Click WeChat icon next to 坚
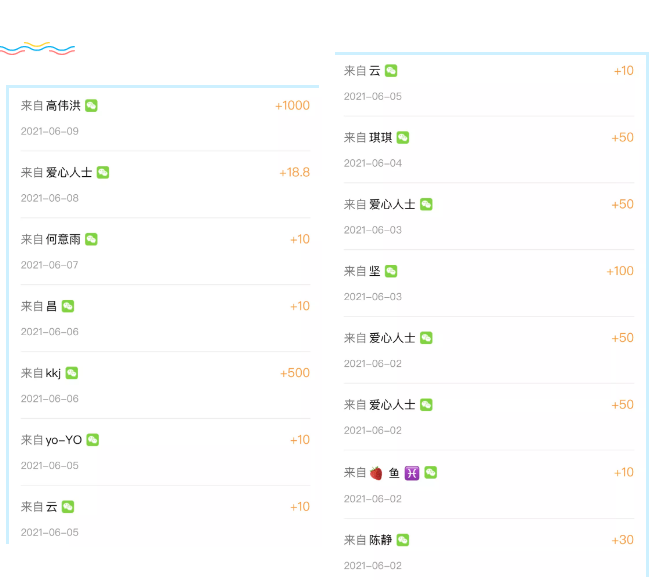Screen dimensions: 668x580 click(391, 271)
